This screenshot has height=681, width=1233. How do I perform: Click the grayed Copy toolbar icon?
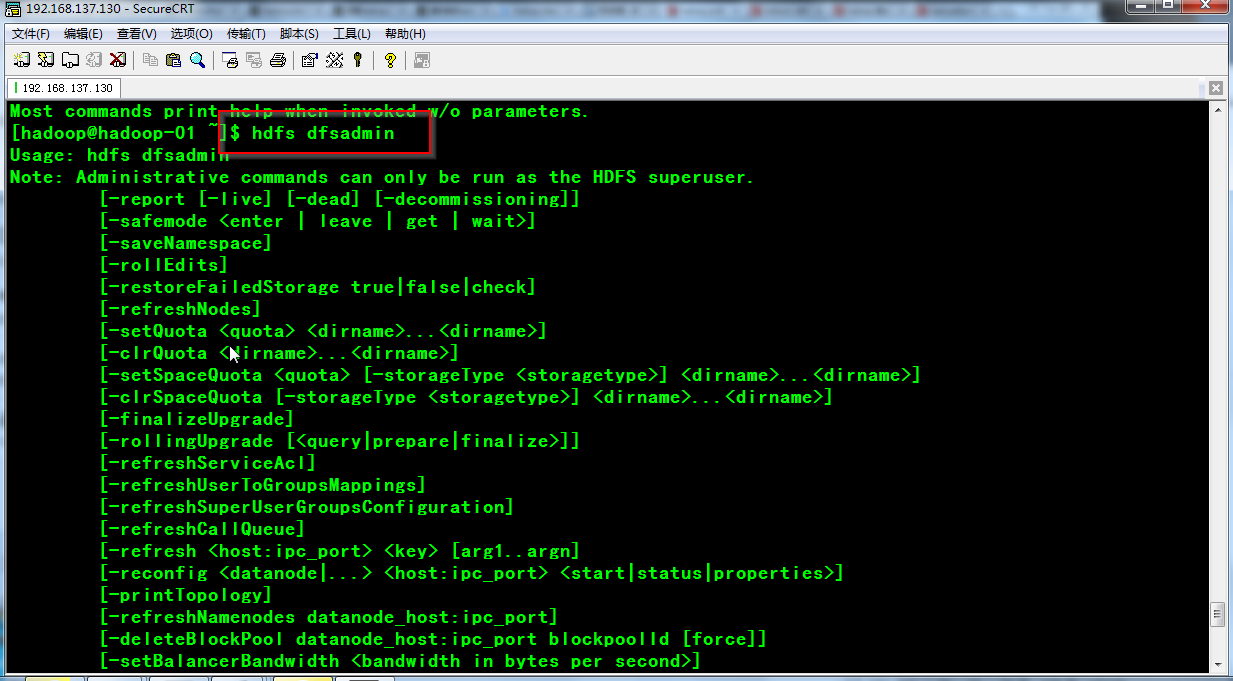[150, 60]
